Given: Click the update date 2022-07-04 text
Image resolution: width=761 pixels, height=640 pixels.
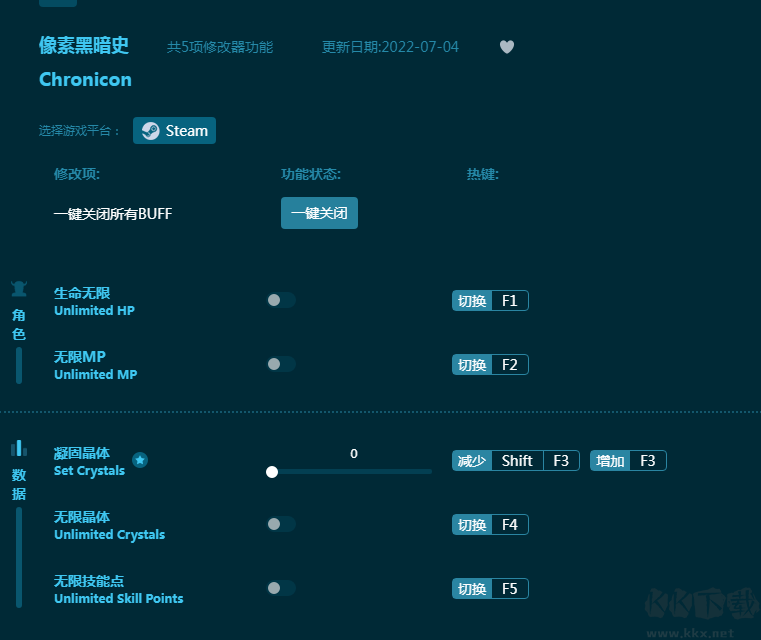Looking at the screenshot, I should pyautogui.click(x=390, y=47).
